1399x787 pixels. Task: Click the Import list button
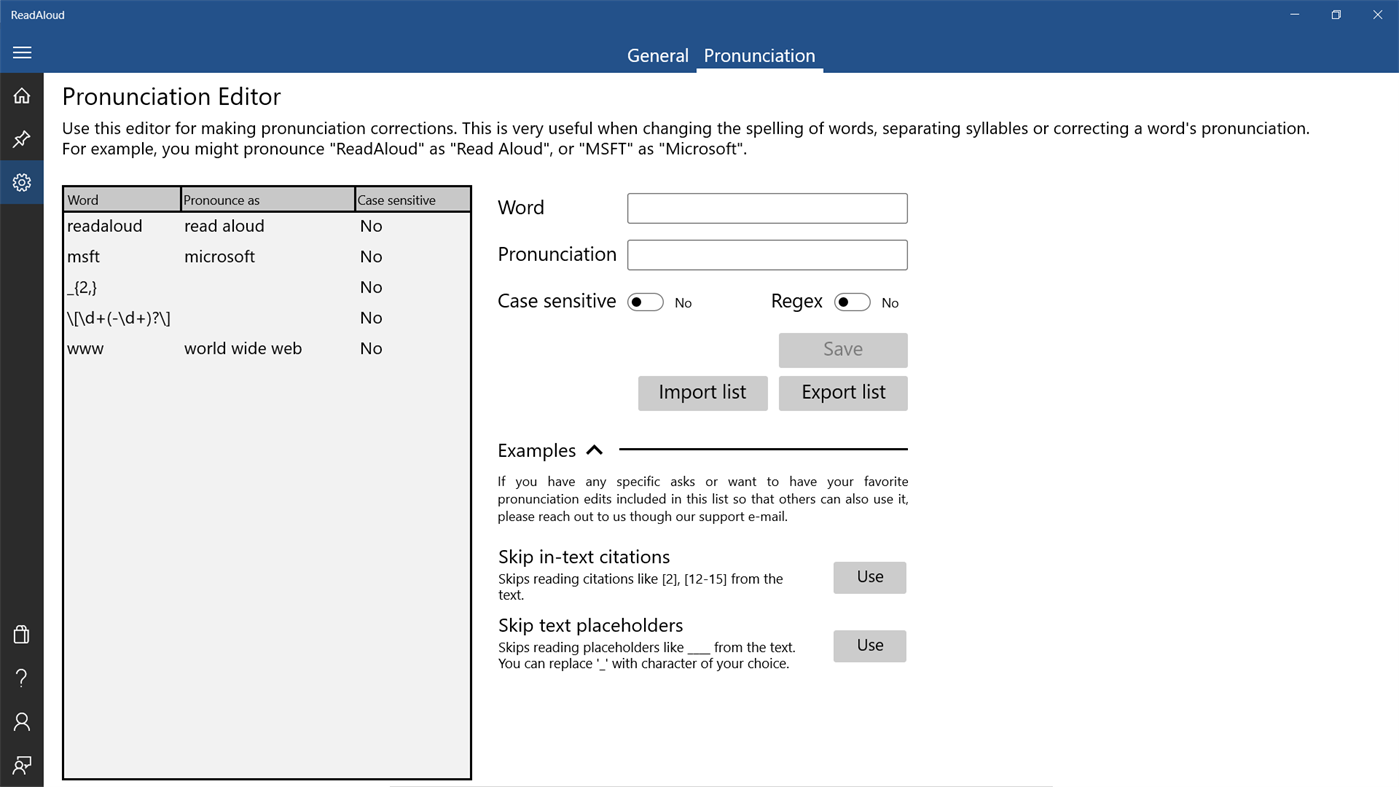(x=702, y=393)
